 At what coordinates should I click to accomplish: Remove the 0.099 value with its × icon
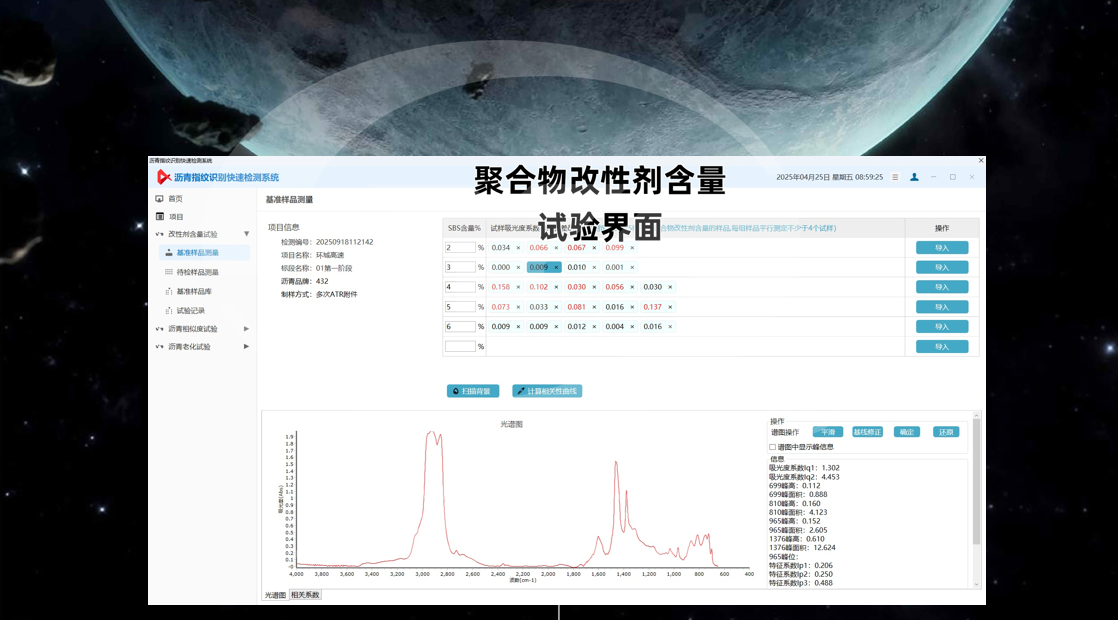632,248
